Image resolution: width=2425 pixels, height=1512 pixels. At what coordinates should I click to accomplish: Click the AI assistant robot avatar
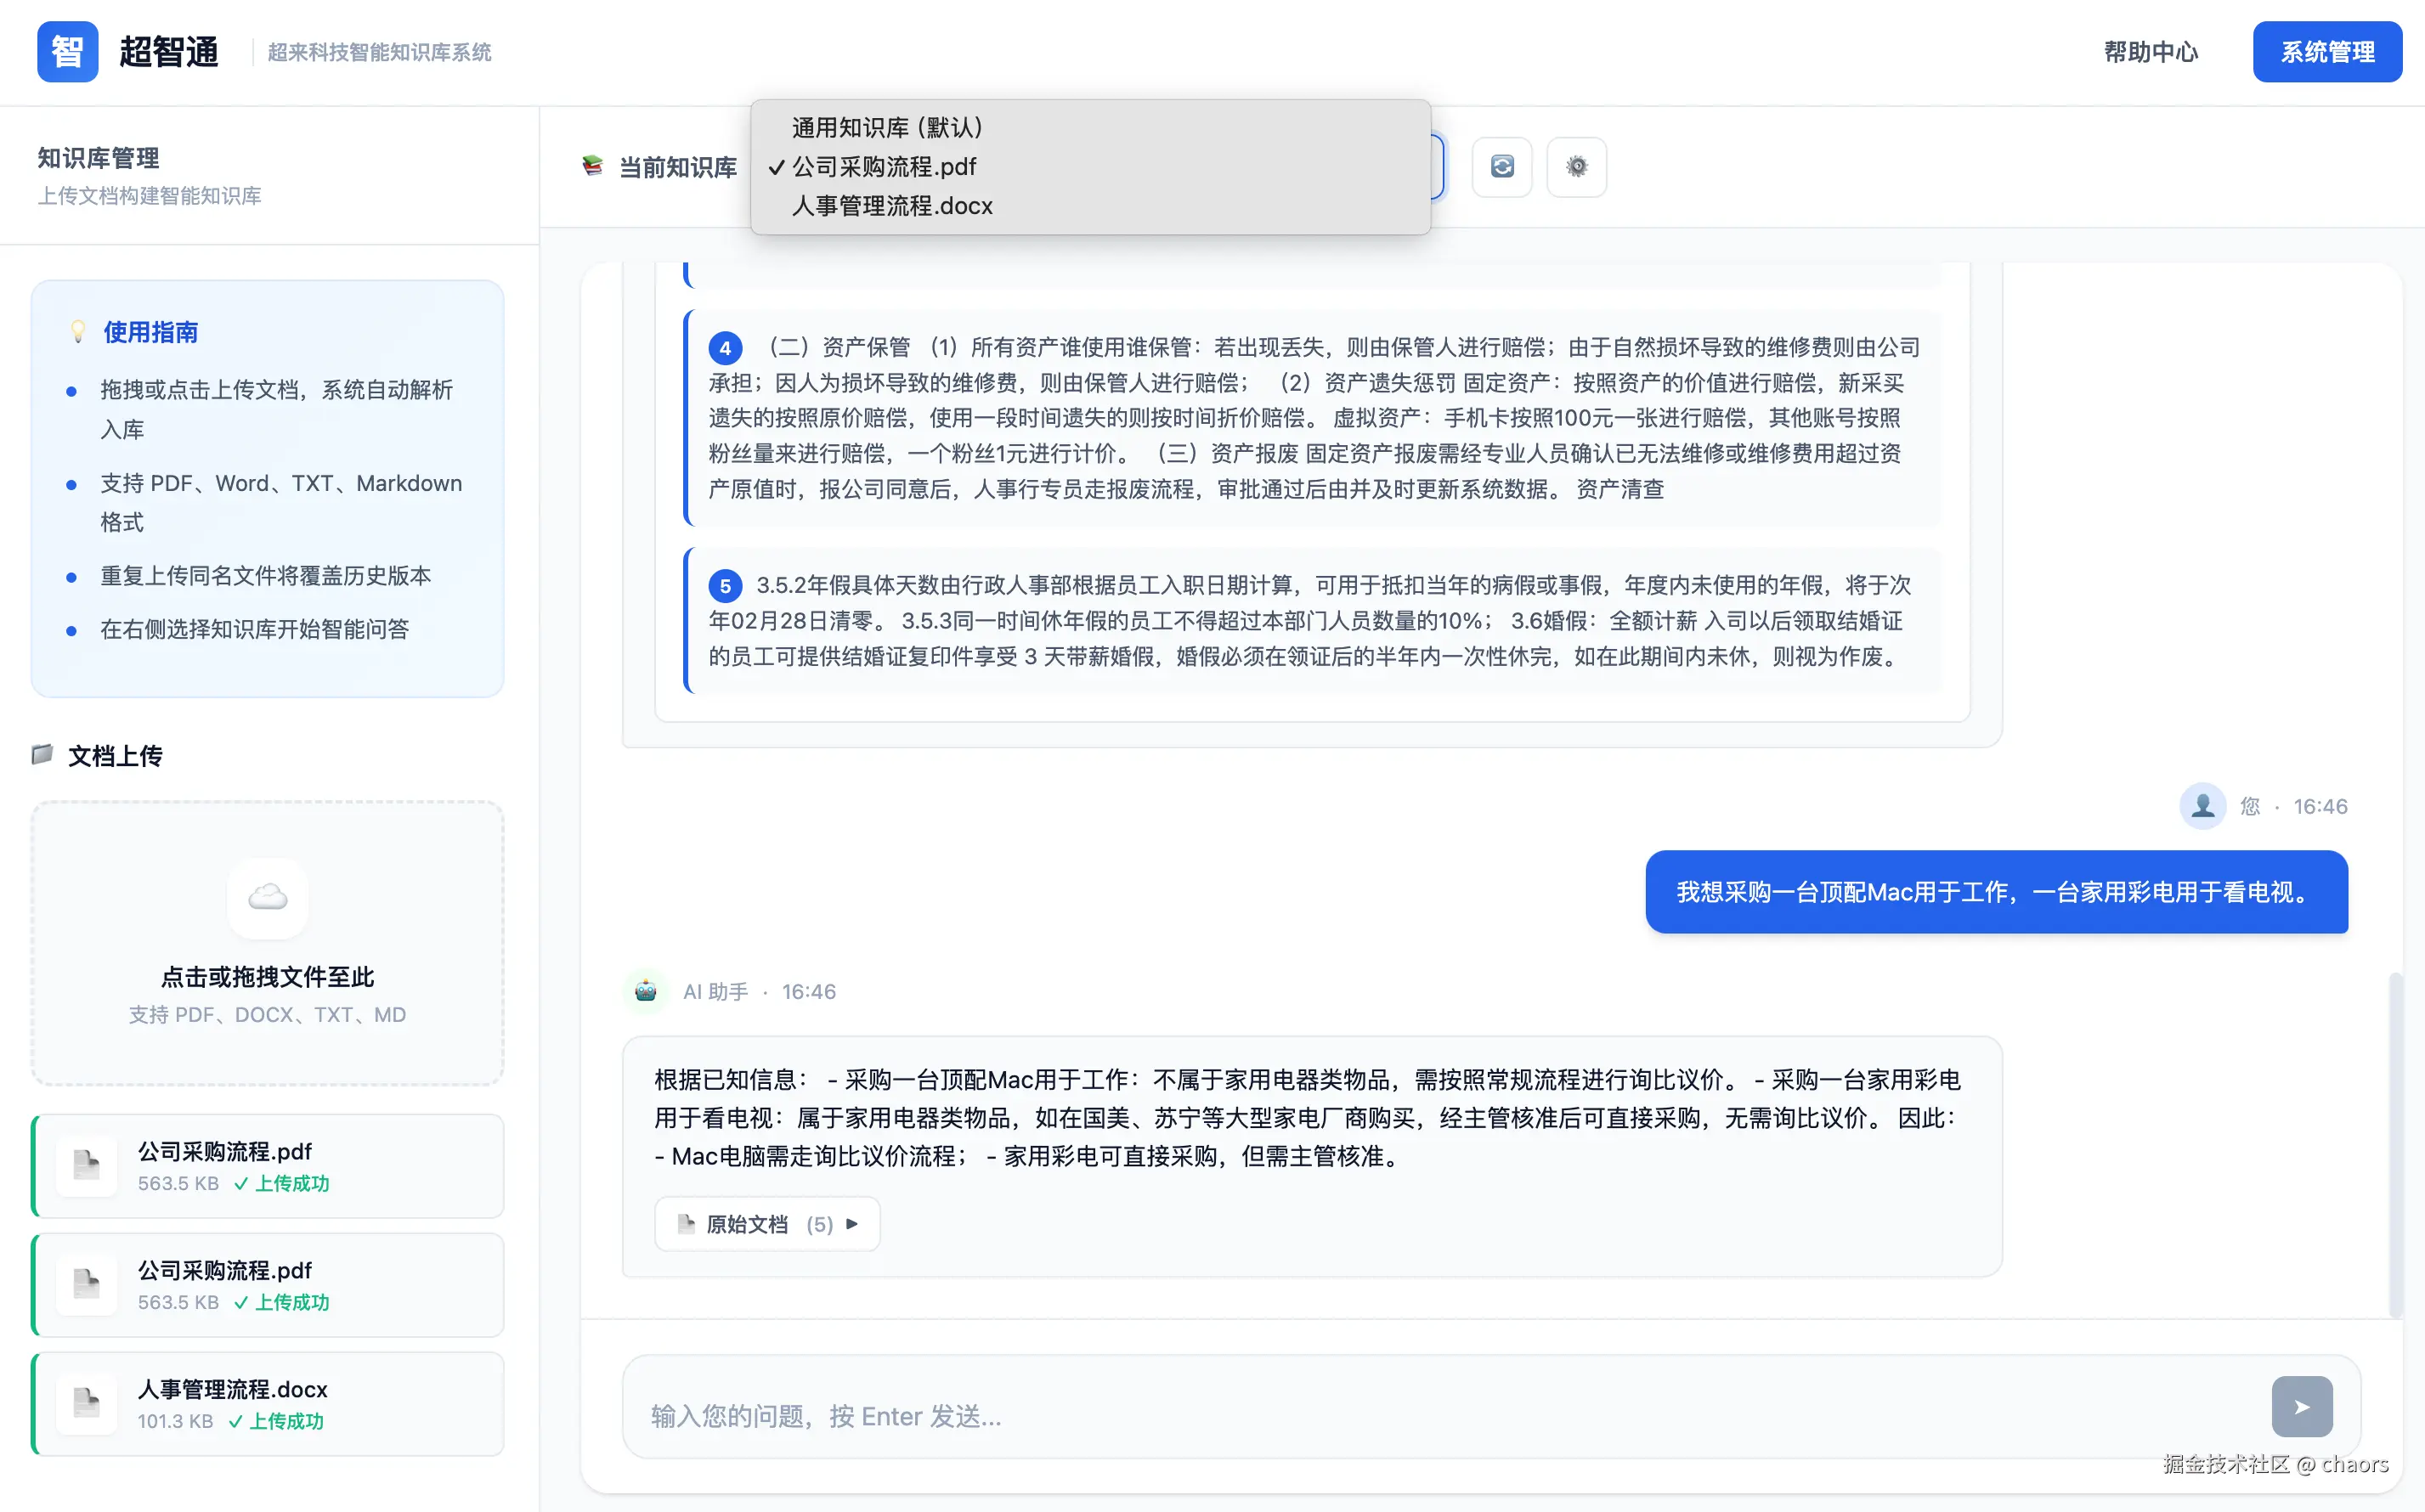click(646, 991)
